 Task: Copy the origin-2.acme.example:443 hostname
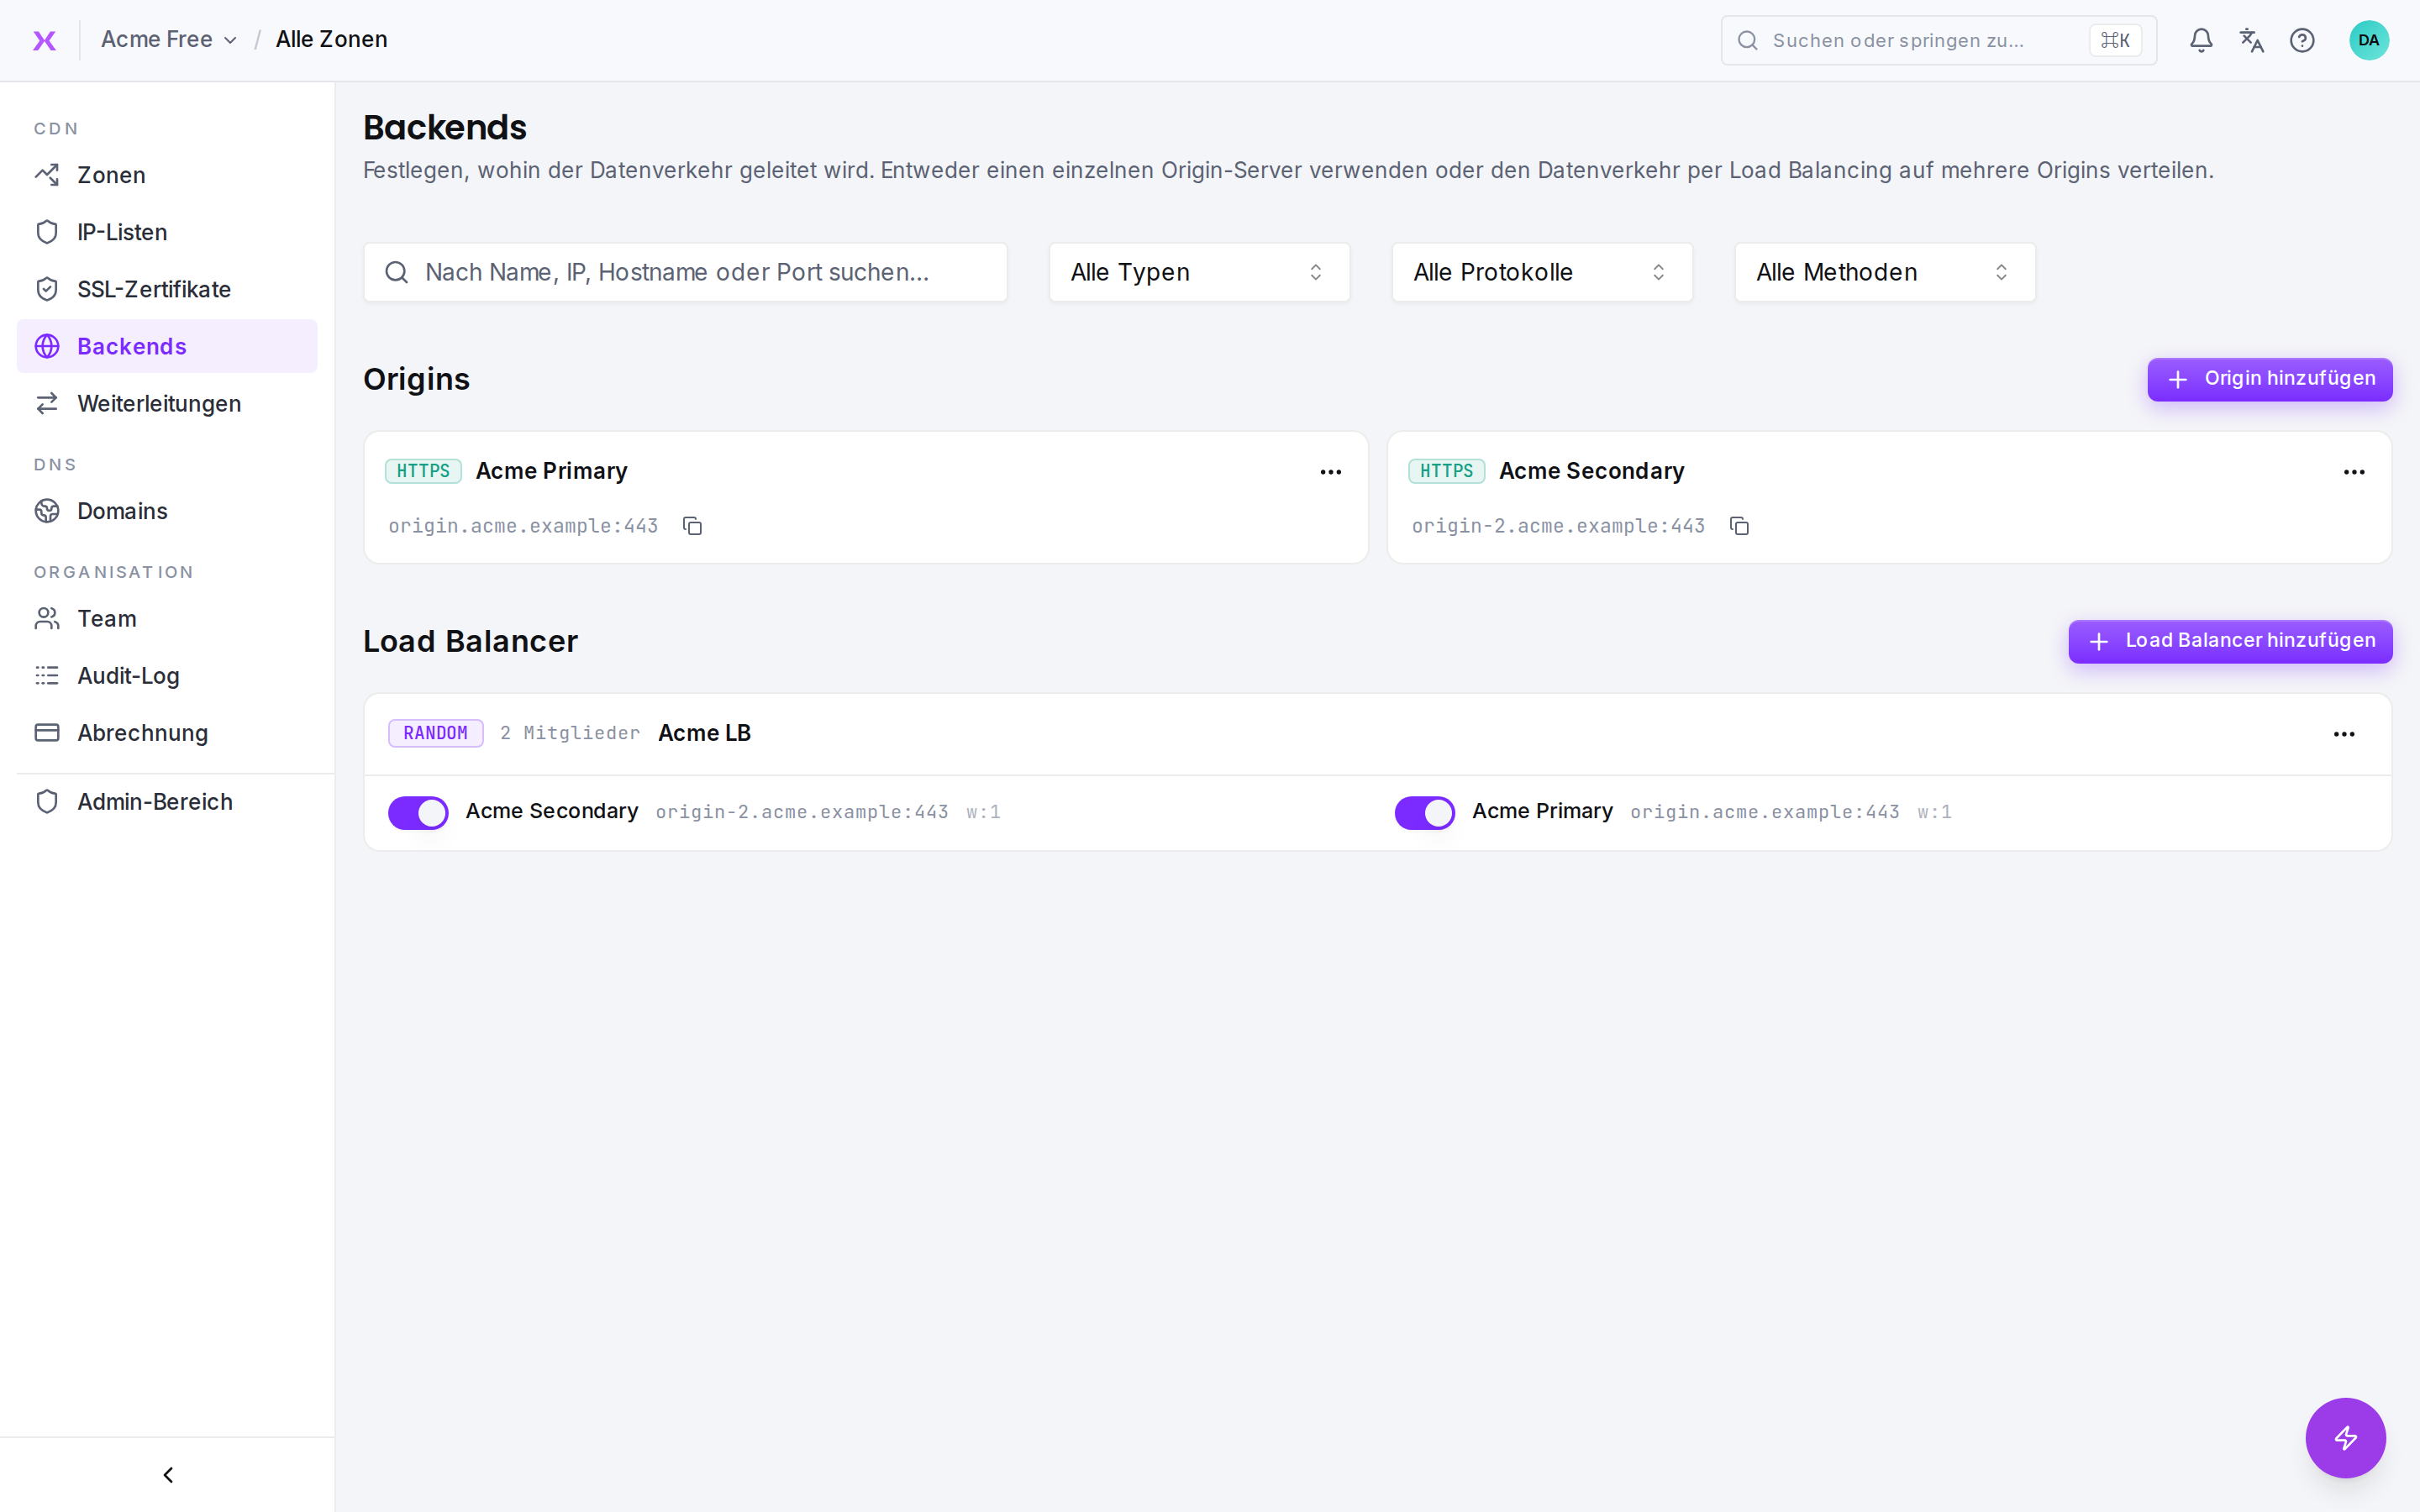pos(1739,526)
